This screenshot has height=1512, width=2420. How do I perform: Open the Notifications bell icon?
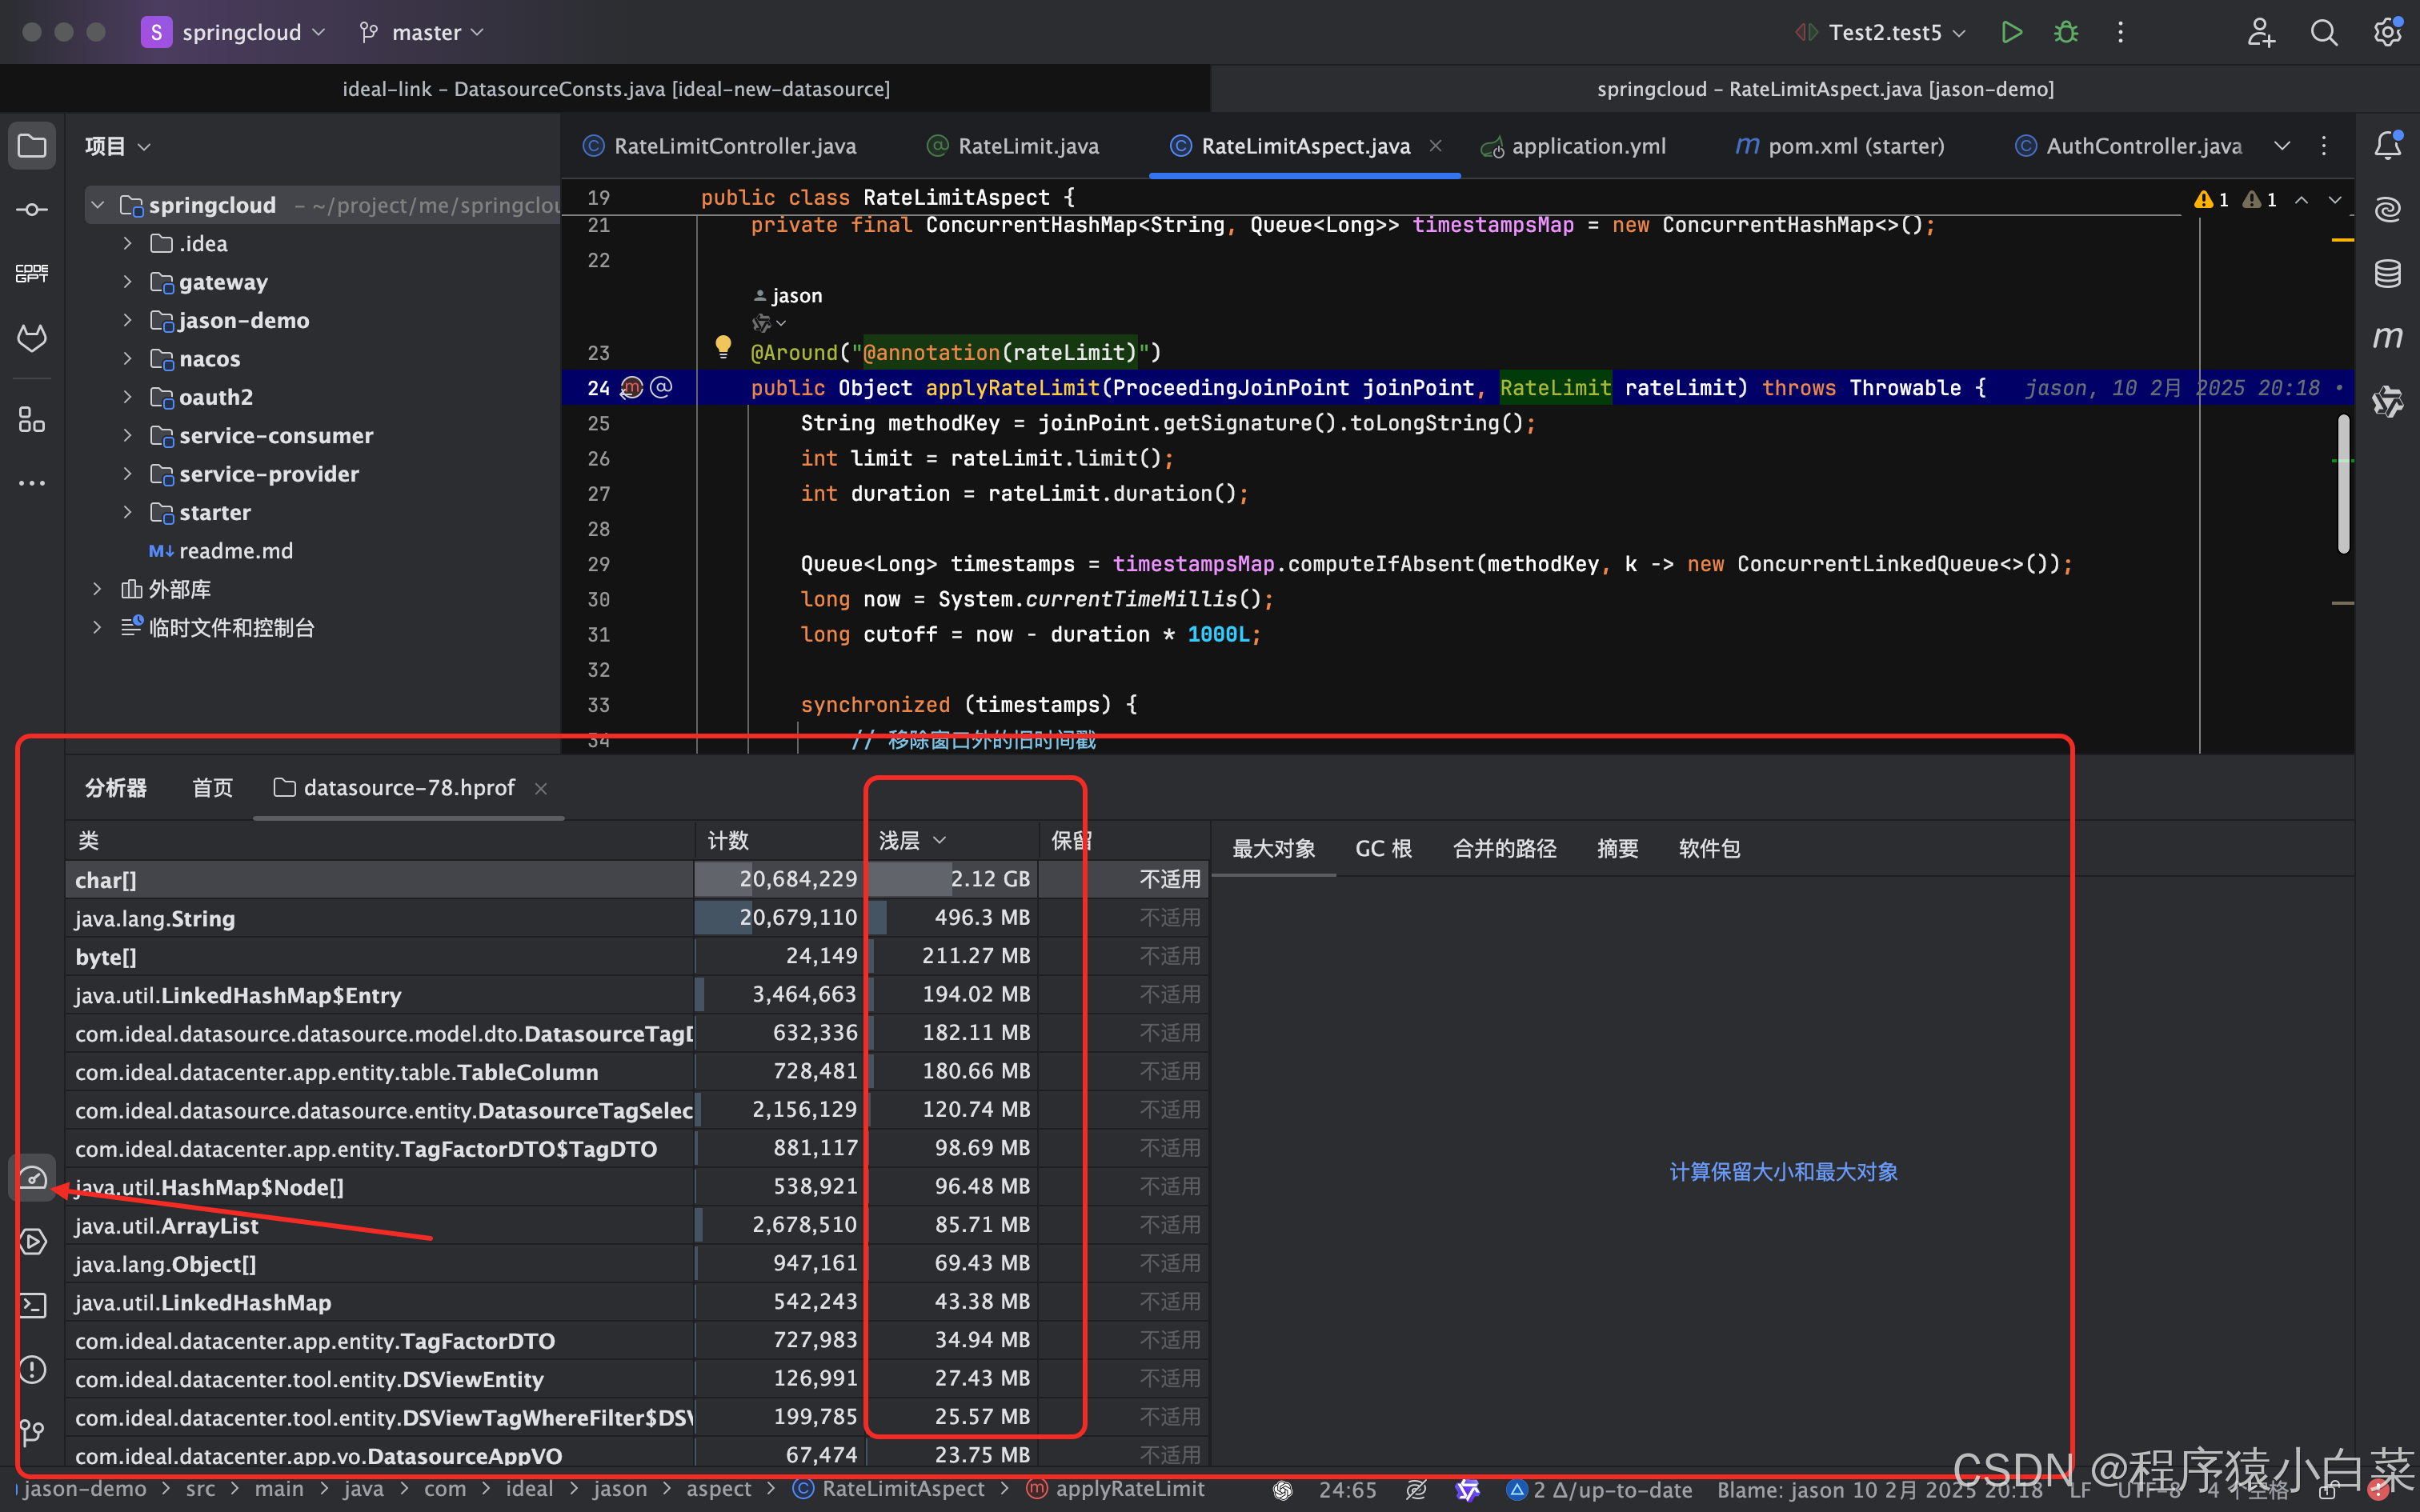[x=2388, y=146]
